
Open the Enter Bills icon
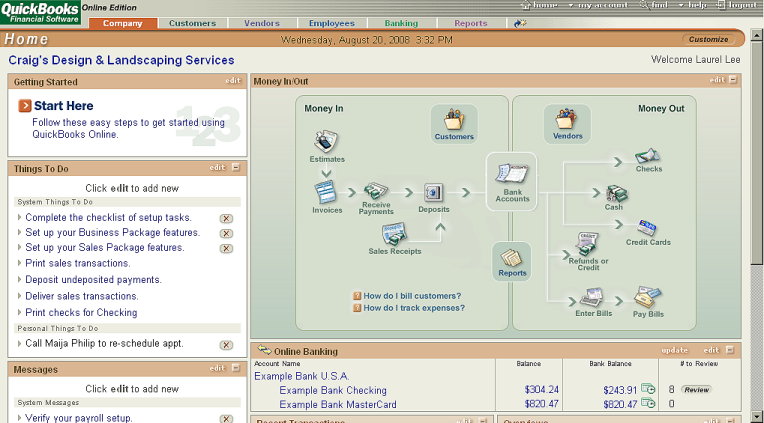(x=592, y=297)
